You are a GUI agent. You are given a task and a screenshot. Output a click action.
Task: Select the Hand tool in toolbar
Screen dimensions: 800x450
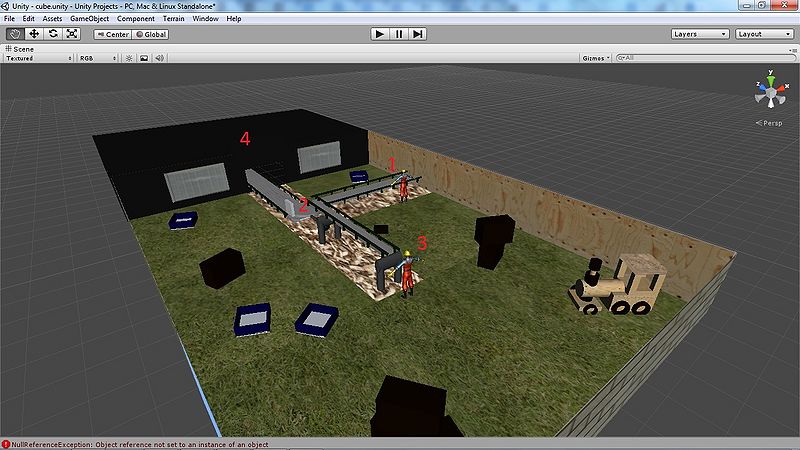[15, 33]
